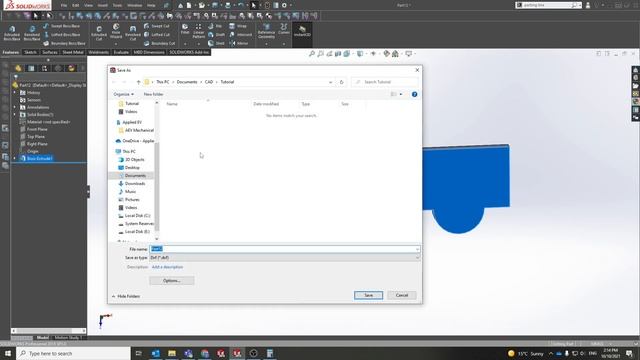Click the File name input field
This screenshot has width=640, height=360.
coord(284,249)
